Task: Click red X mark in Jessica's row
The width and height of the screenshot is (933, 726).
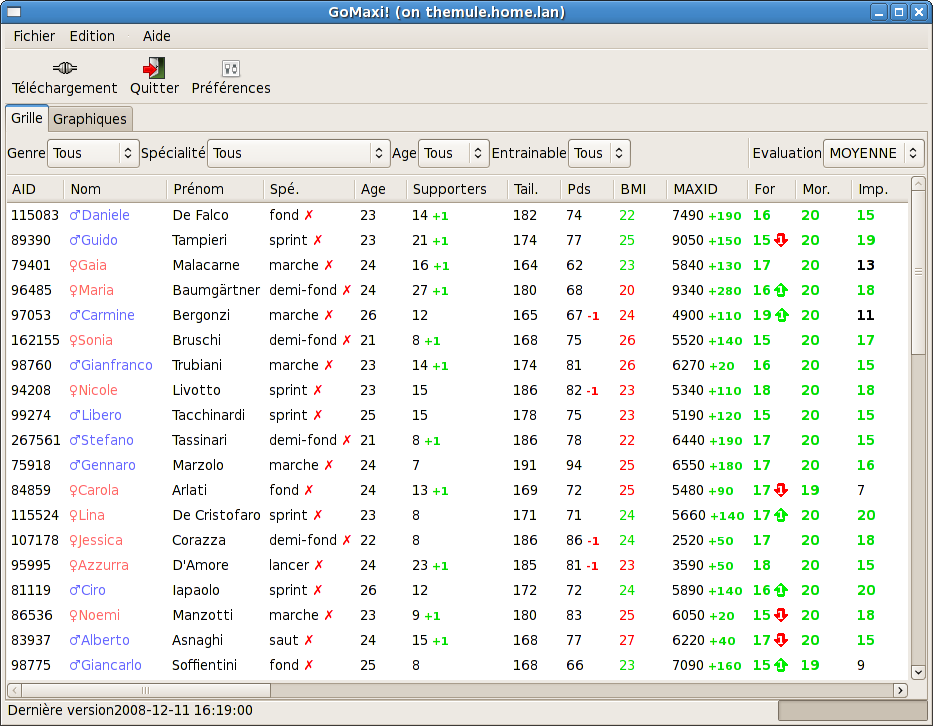Action: pyautogui.click(x=347, y=540)
